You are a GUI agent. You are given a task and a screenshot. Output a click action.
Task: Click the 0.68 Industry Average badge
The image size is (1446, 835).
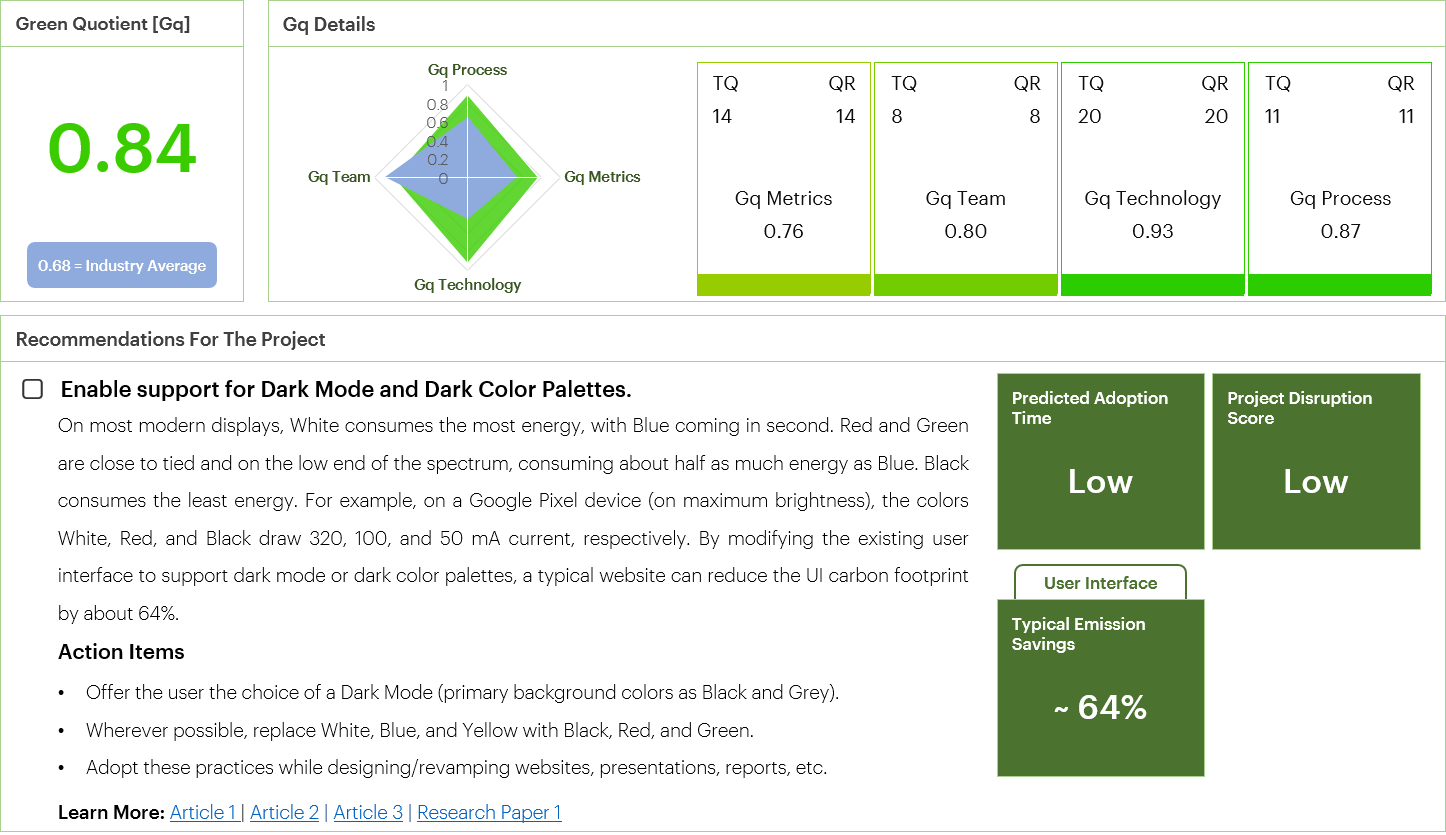point(122,266)
